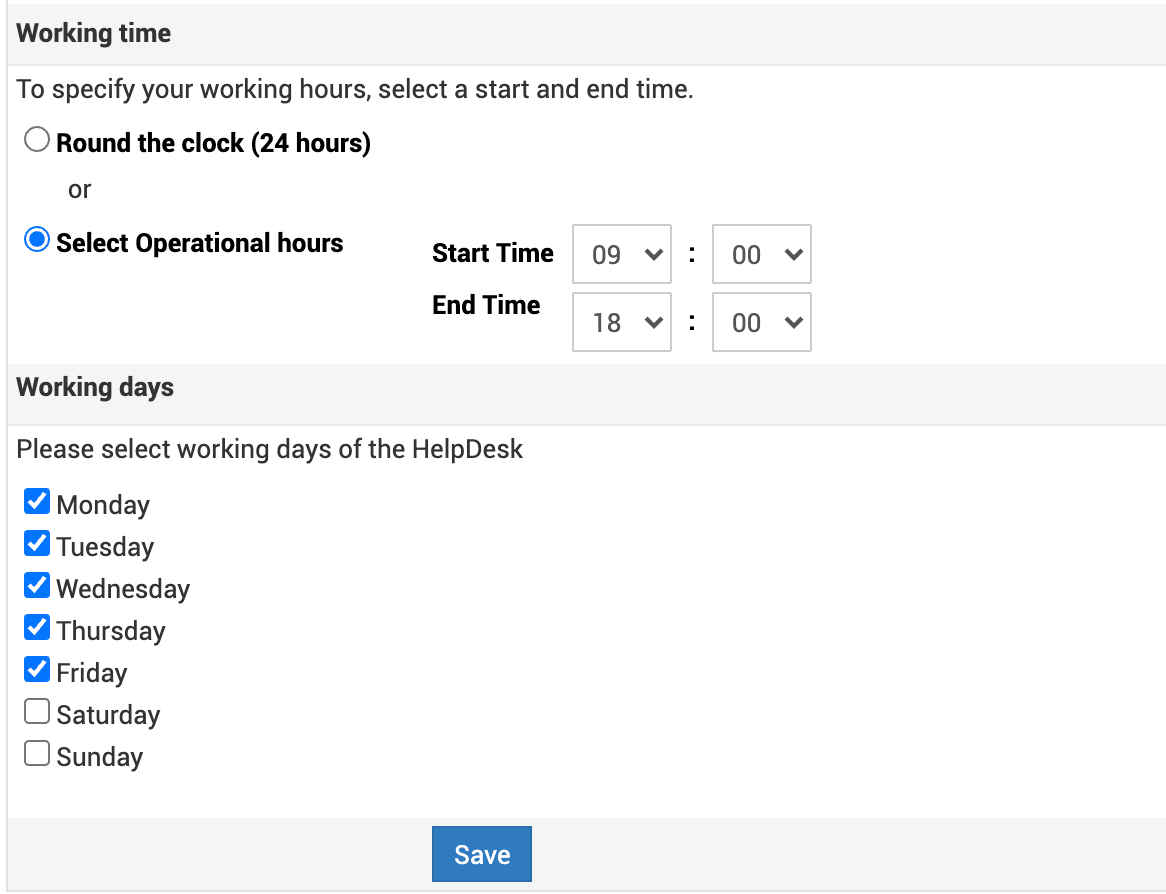Enable Saturday as a working day
The image size is (1166, 894).
click(x=37, y=712)
